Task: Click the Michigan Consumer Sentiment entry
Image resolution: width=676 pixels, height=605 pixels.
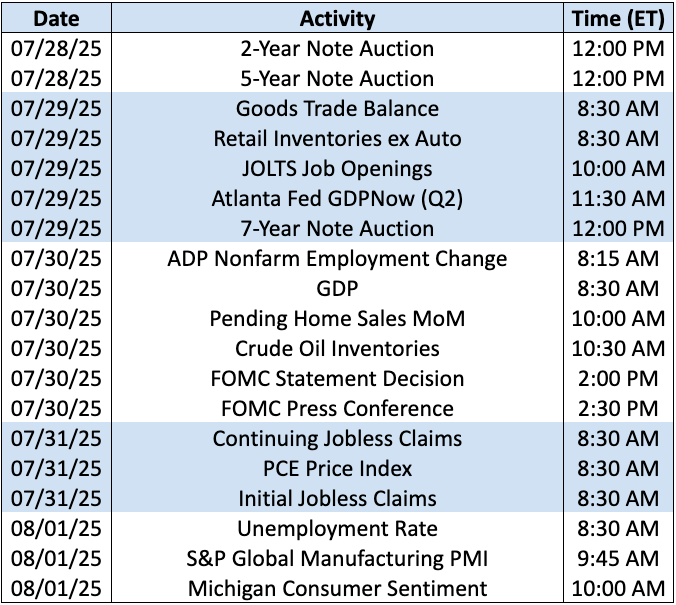Action: click(x=337, y=589)
